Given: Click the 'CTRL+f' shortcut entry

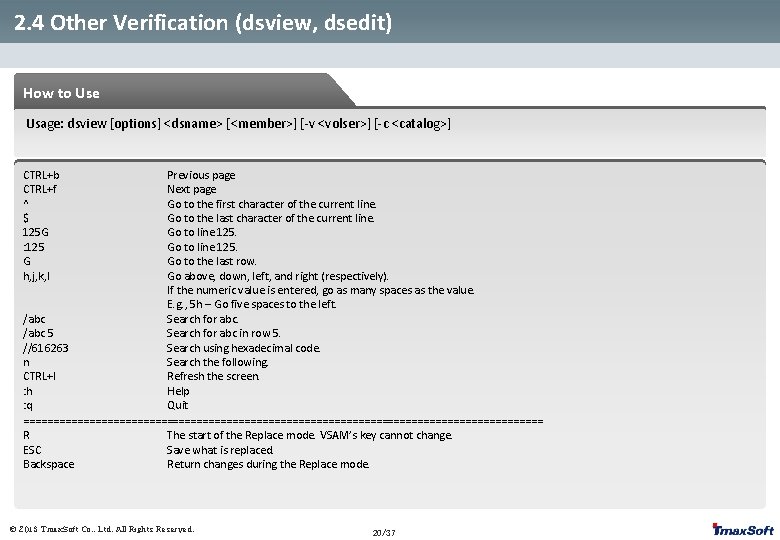Looking at the screenshot, I should pos(40,189).
